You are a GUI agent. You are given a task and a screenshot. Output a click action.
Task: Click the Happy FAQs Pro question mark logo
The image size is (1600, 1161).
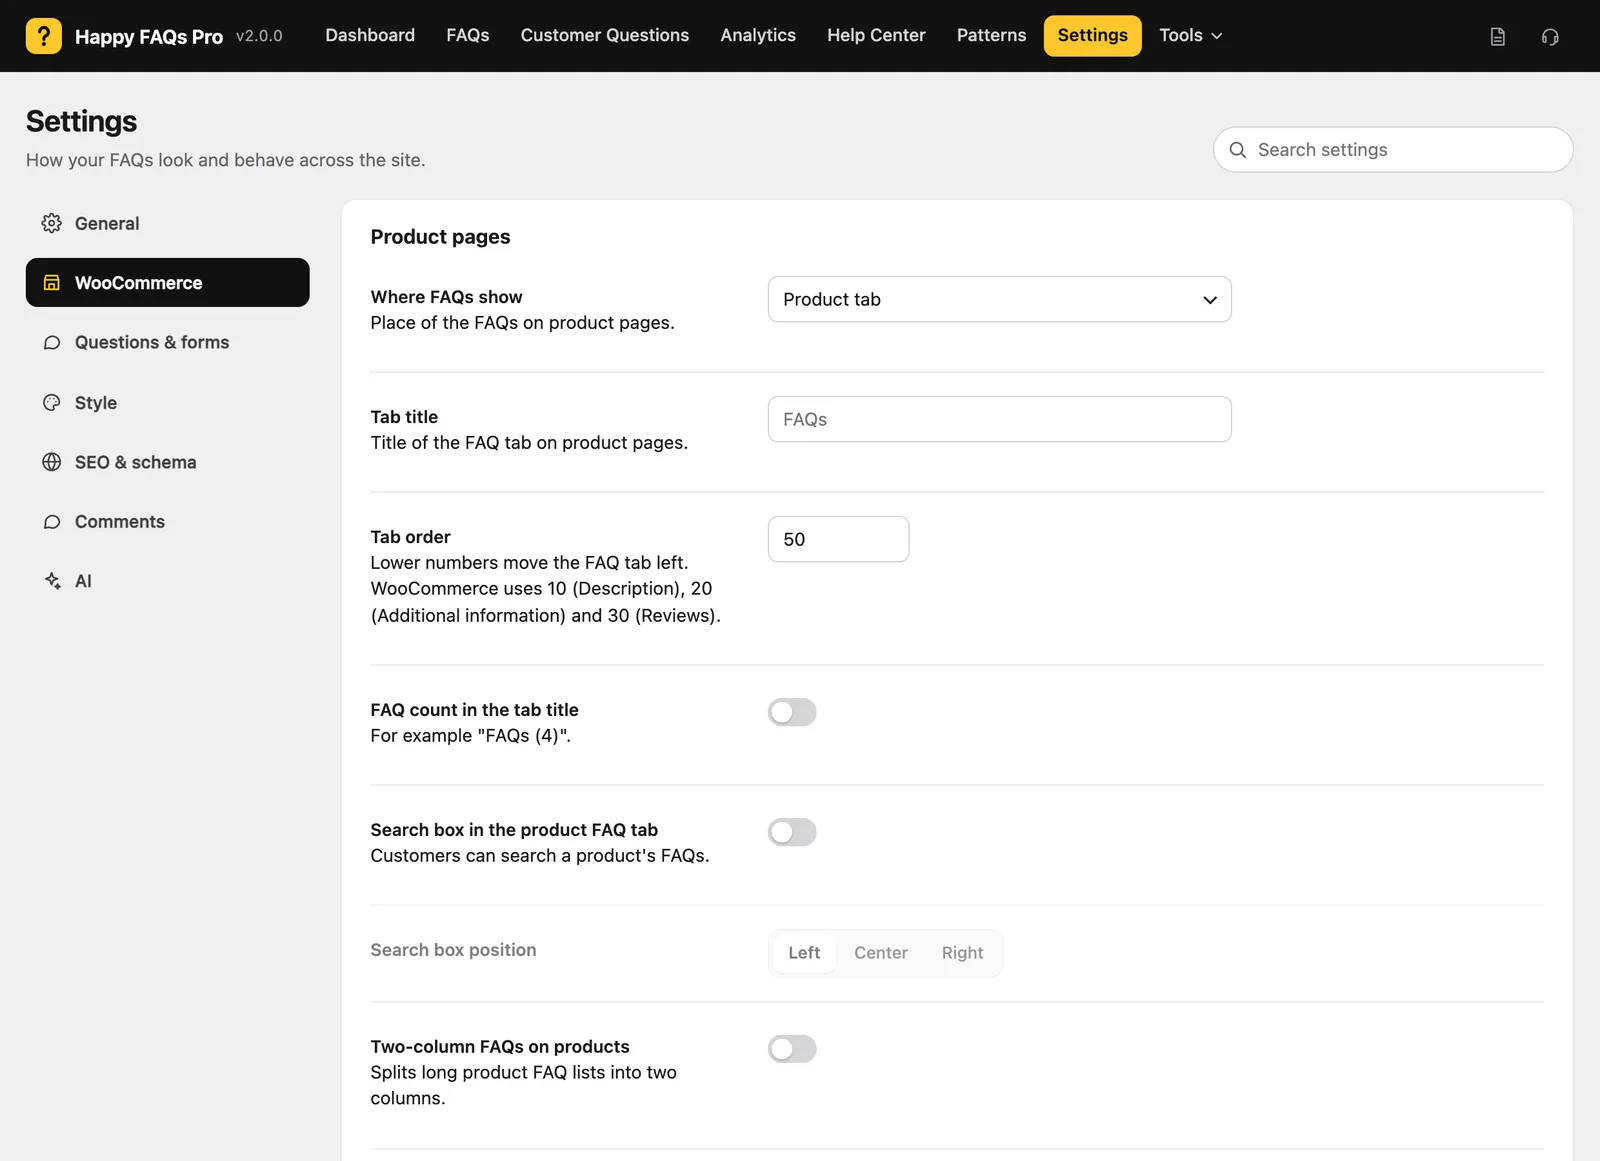tap(44, 36)
